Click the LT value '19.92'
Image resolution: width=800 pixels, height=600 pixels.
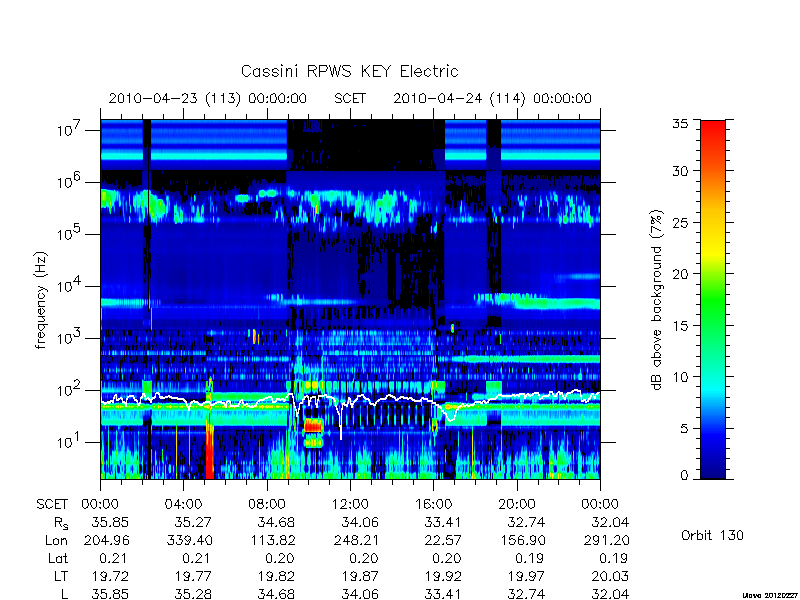(x=443, y=577)
